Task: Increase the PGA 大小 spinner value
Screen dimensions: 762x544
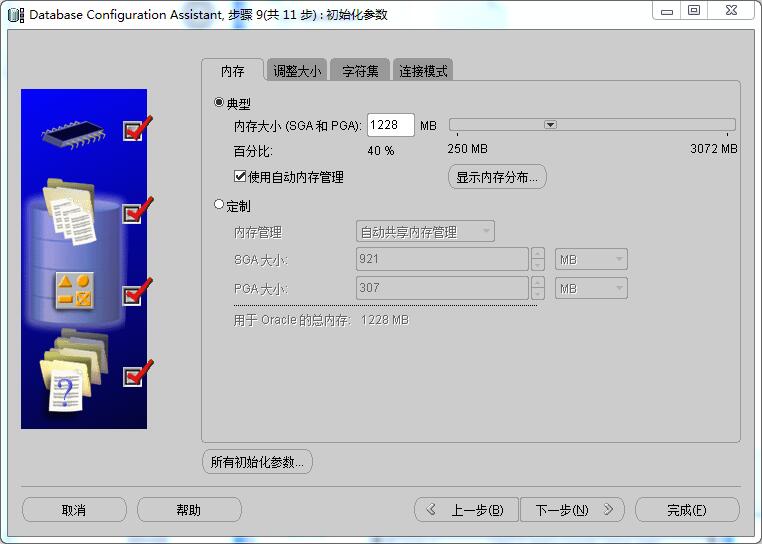Action: coord(537,282)
